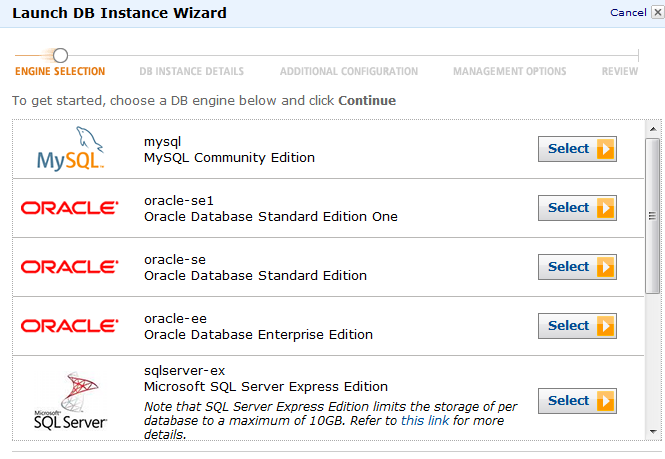
Task: Select the oracle-se Standard Edition engine
Action: coord(577,267)
